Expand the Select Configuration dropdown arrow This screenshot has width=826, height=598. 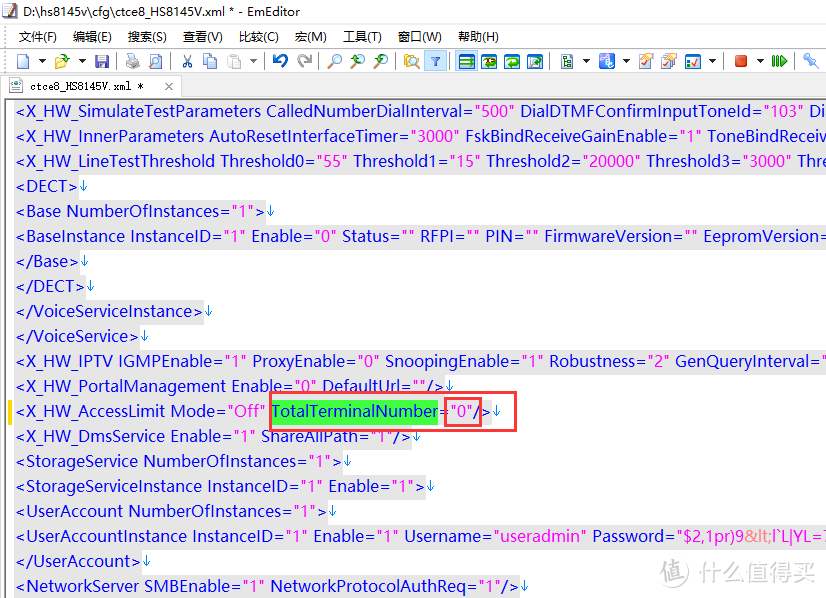586,61
